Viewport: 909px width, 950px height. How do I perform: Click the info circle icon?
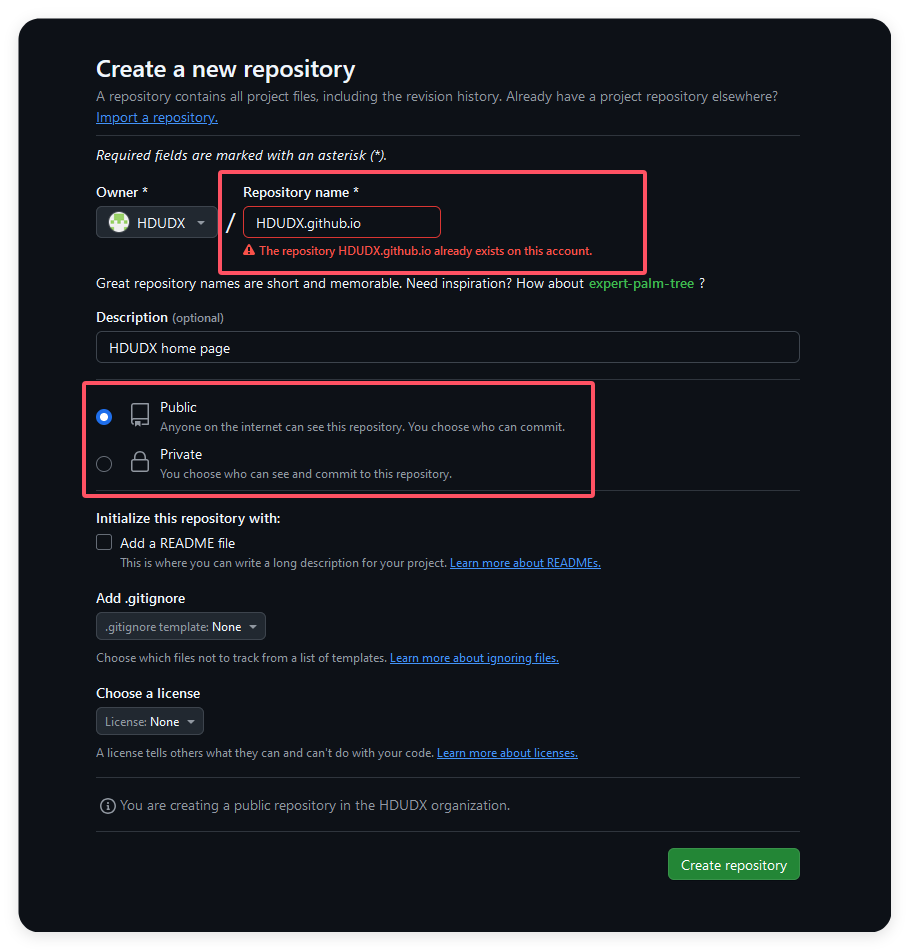[x=107, y=805]
